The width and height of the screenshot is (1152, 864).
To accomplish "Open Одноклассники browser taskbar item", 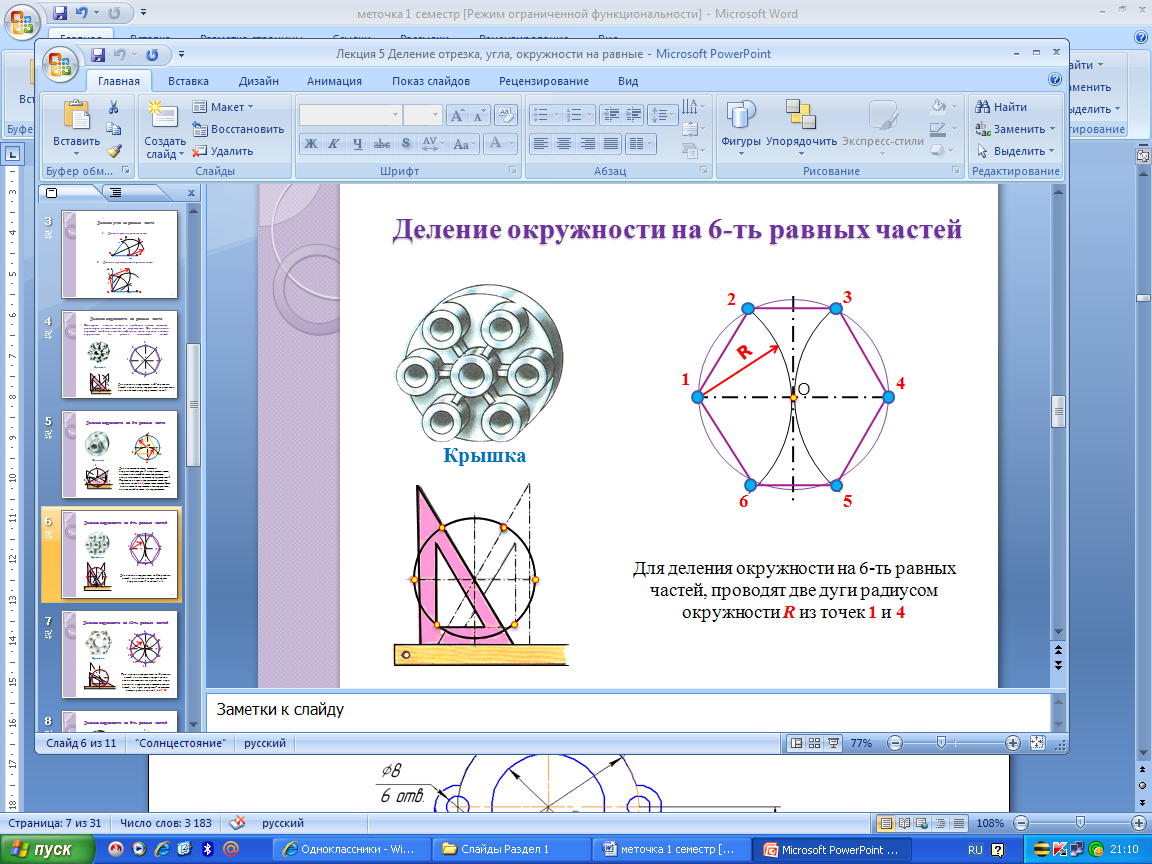I will click(x=350, y=849).
